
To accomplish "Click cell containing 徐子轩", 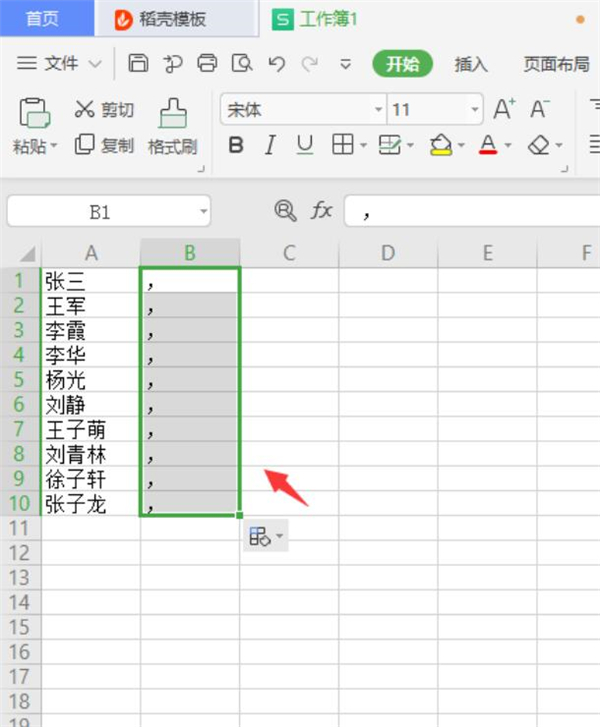I will pyautogui.click(x=90, y=479).
